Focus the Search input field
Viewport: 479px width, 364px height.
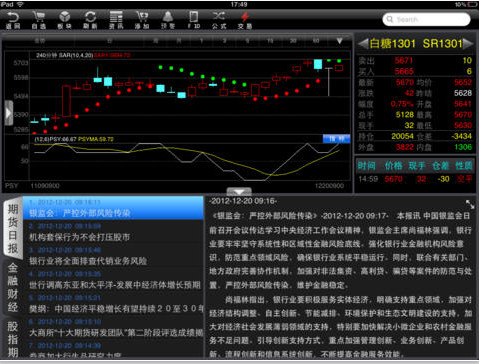(x=427, y=19)
